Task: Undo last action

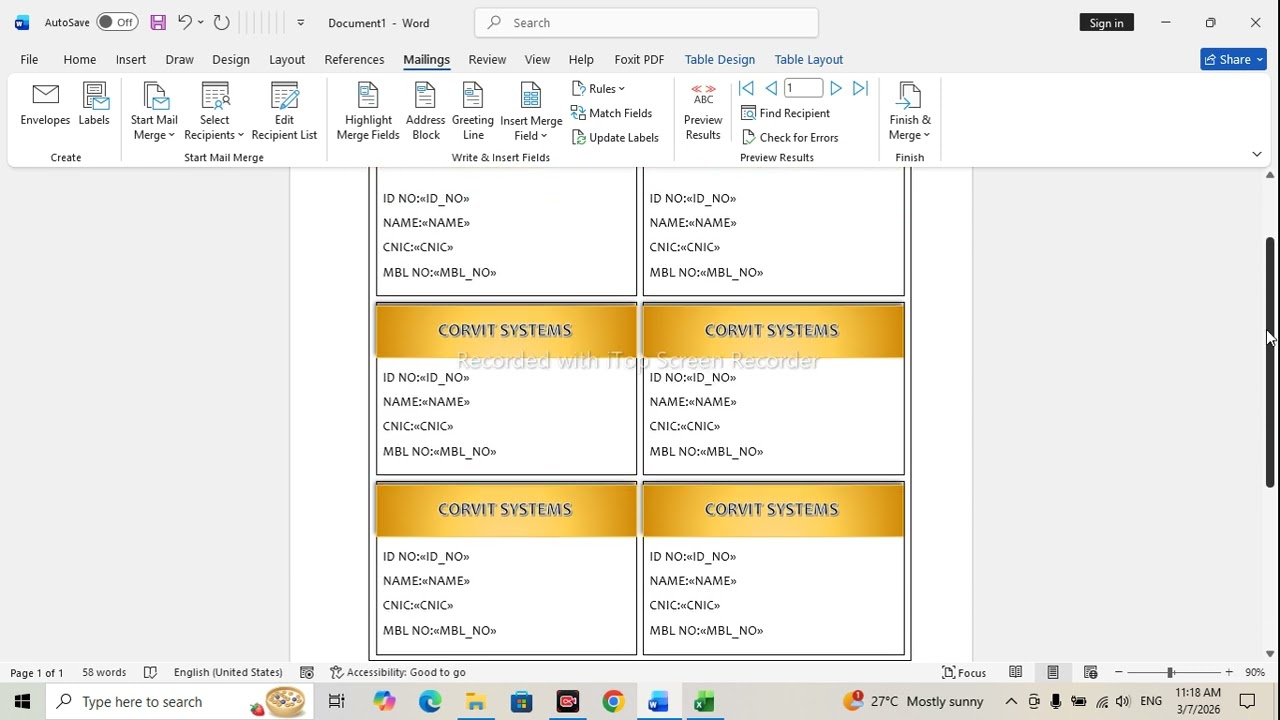Action: coord(184,22)
